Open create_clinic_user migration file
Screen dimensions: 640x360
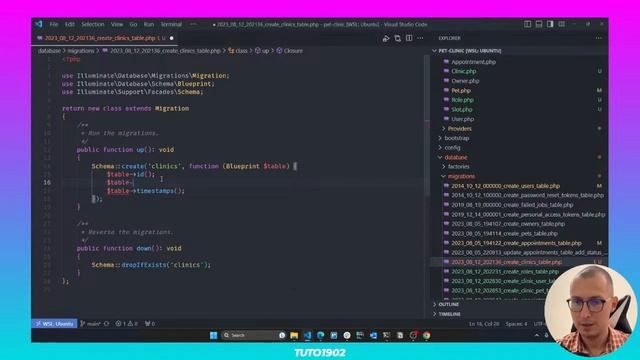[503, 281]
